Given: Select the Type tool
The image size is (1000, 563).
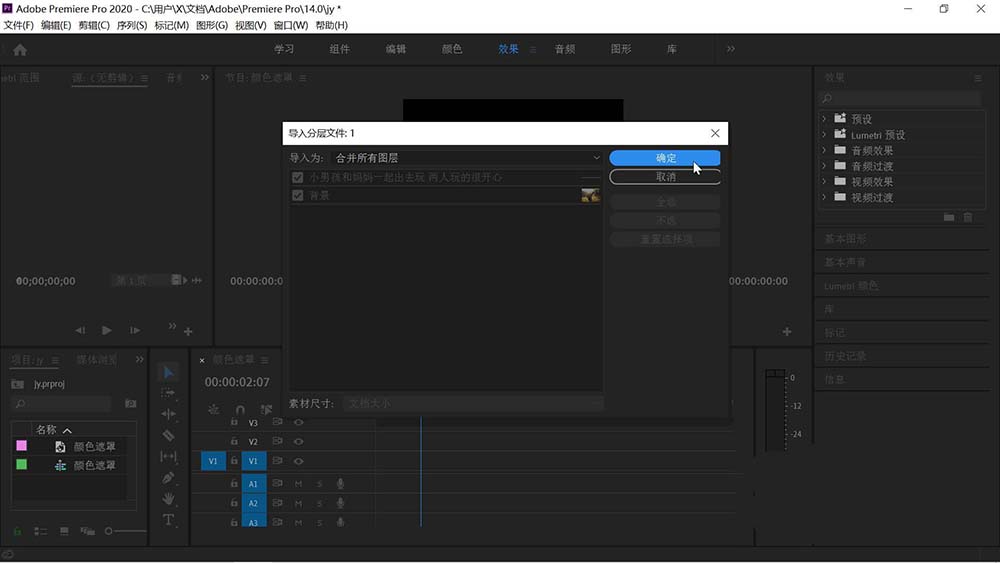Looking at the screenshot, I should coord(168,520).
